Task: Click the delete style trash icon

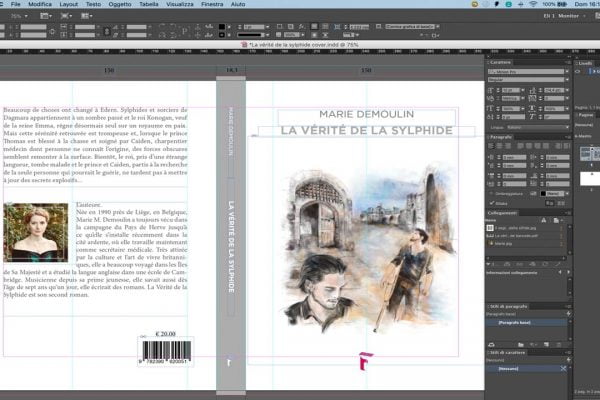Action: (559, 344)
